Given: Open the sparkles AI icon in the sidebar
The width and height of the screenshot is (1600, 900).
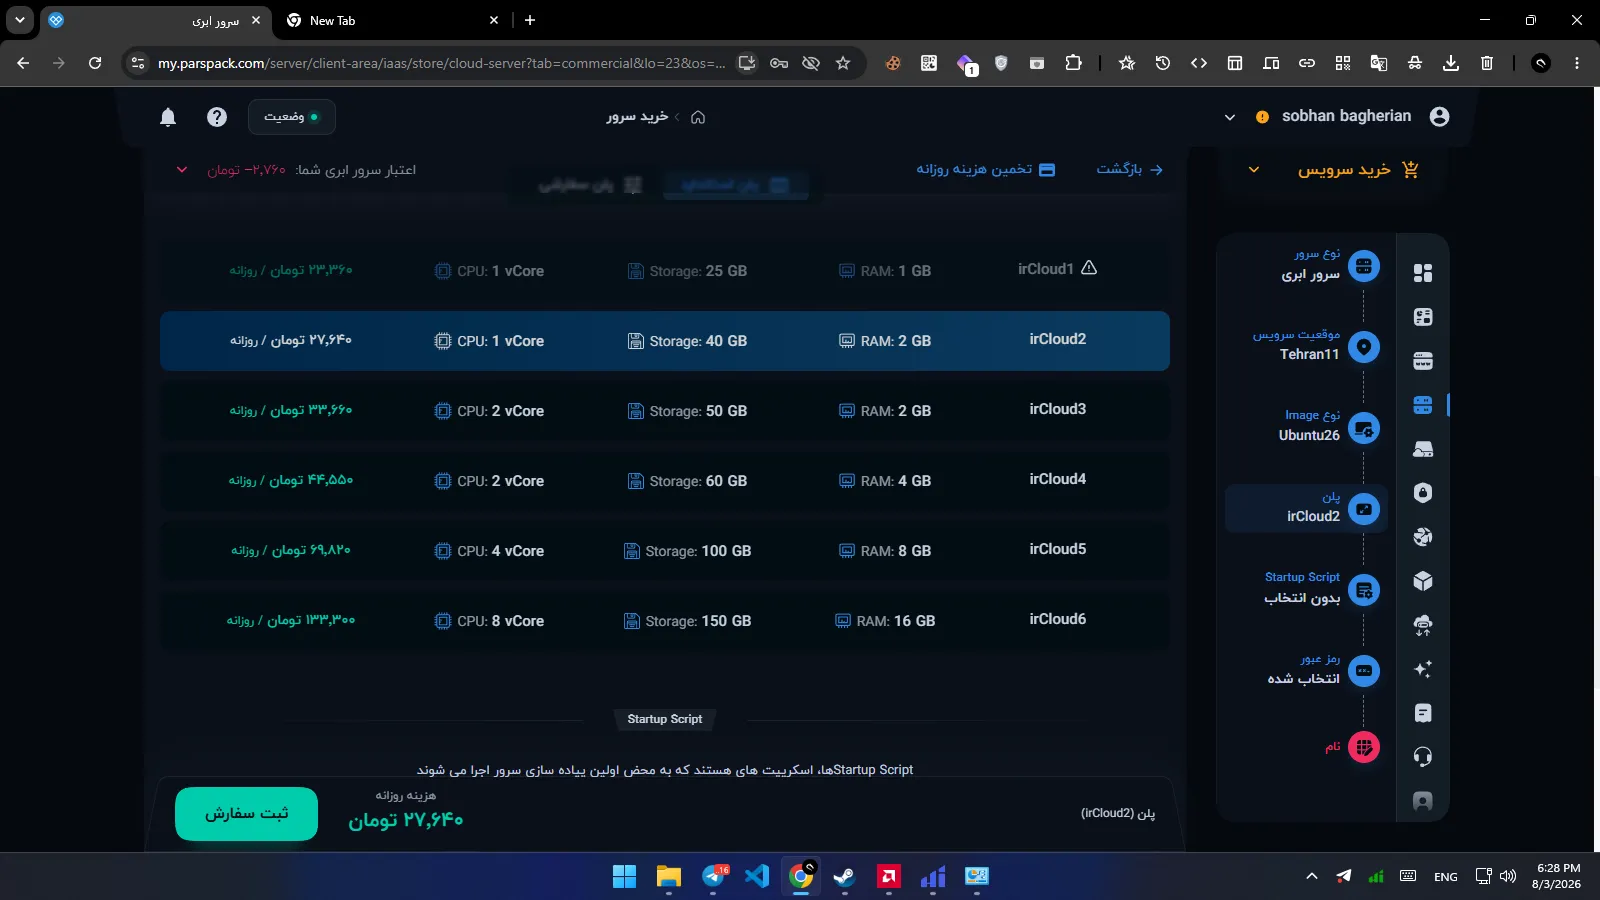Looking at the screenshot, I should [x=1423, y=669].
